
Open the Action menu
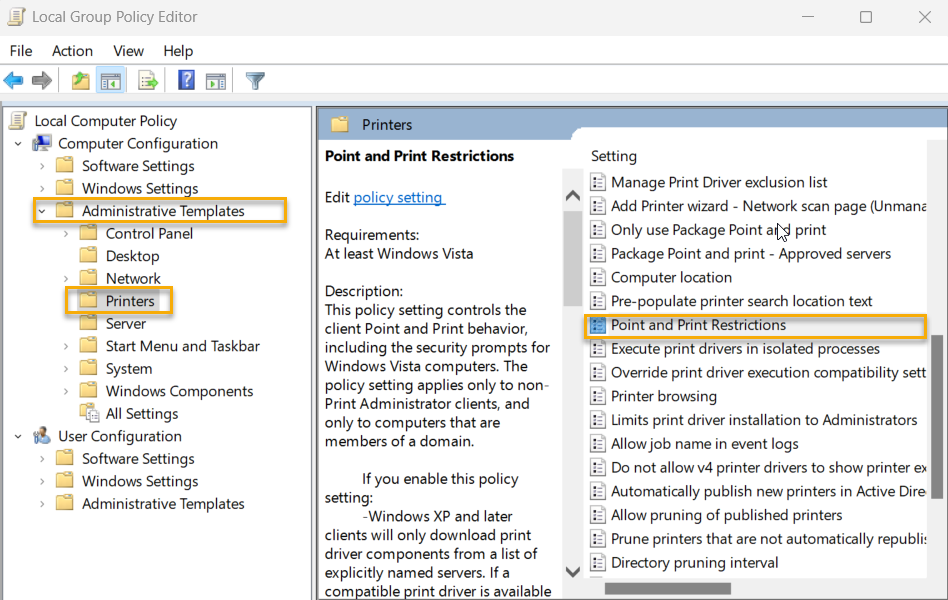coord(72,50)
